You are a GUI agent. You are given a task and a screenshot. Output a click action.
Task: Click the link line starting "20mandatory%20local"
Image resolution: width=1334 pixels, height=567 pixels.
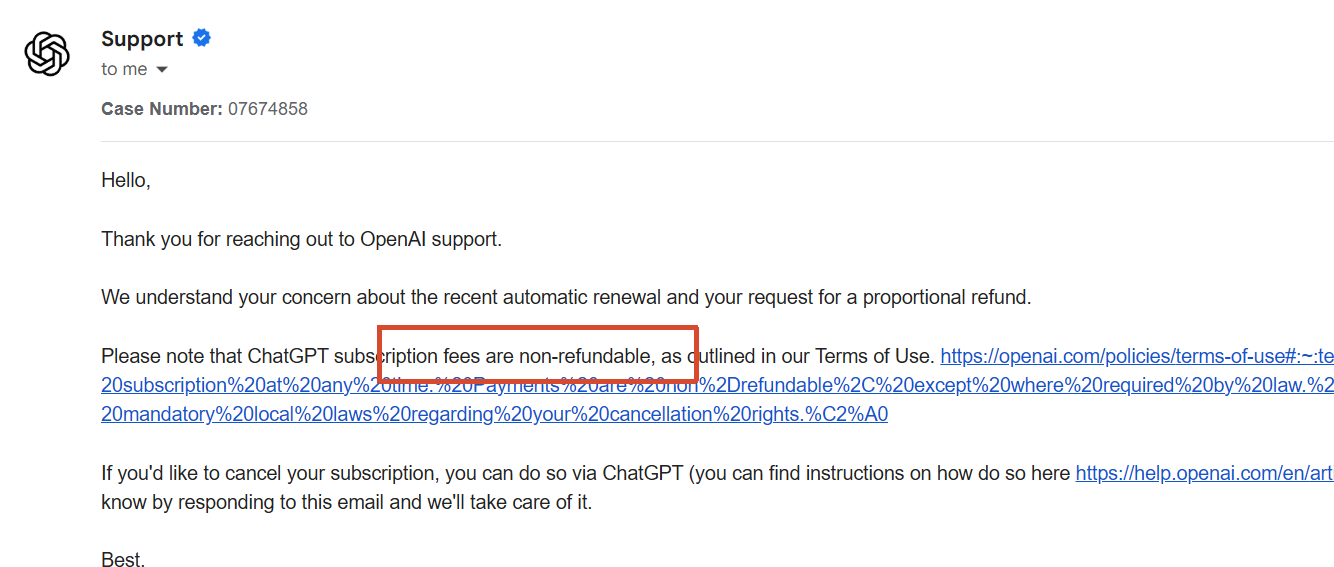tap(494, 414)
